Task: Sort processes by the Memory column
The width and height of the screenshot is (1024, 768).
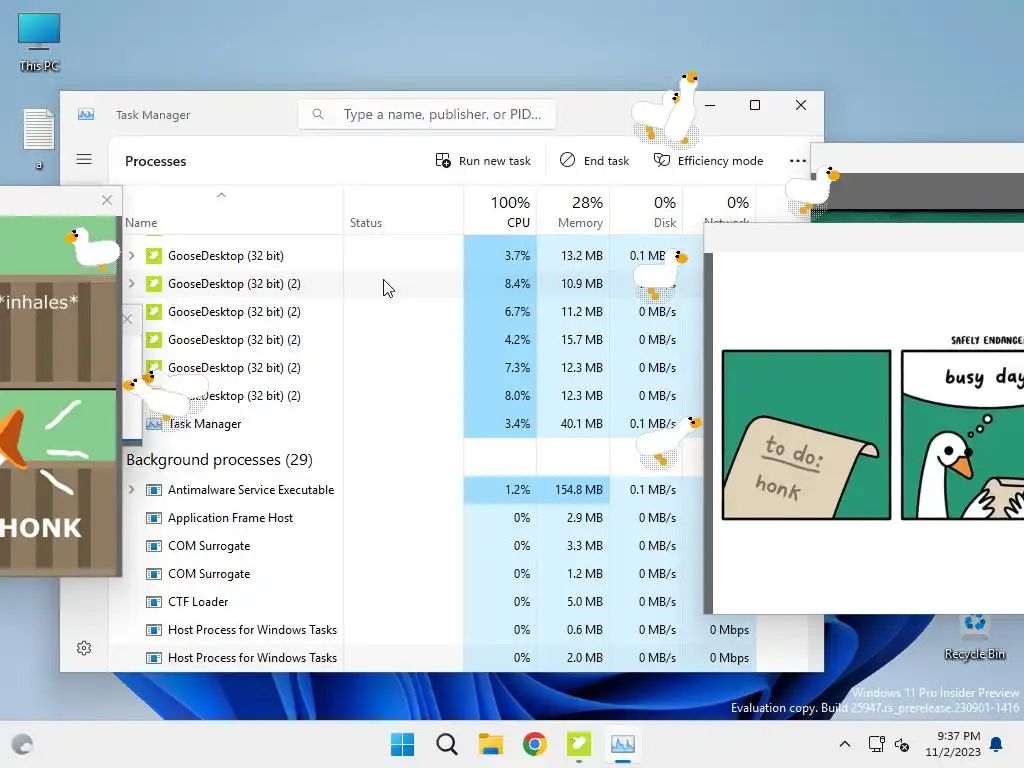Action: click(573, 211)
